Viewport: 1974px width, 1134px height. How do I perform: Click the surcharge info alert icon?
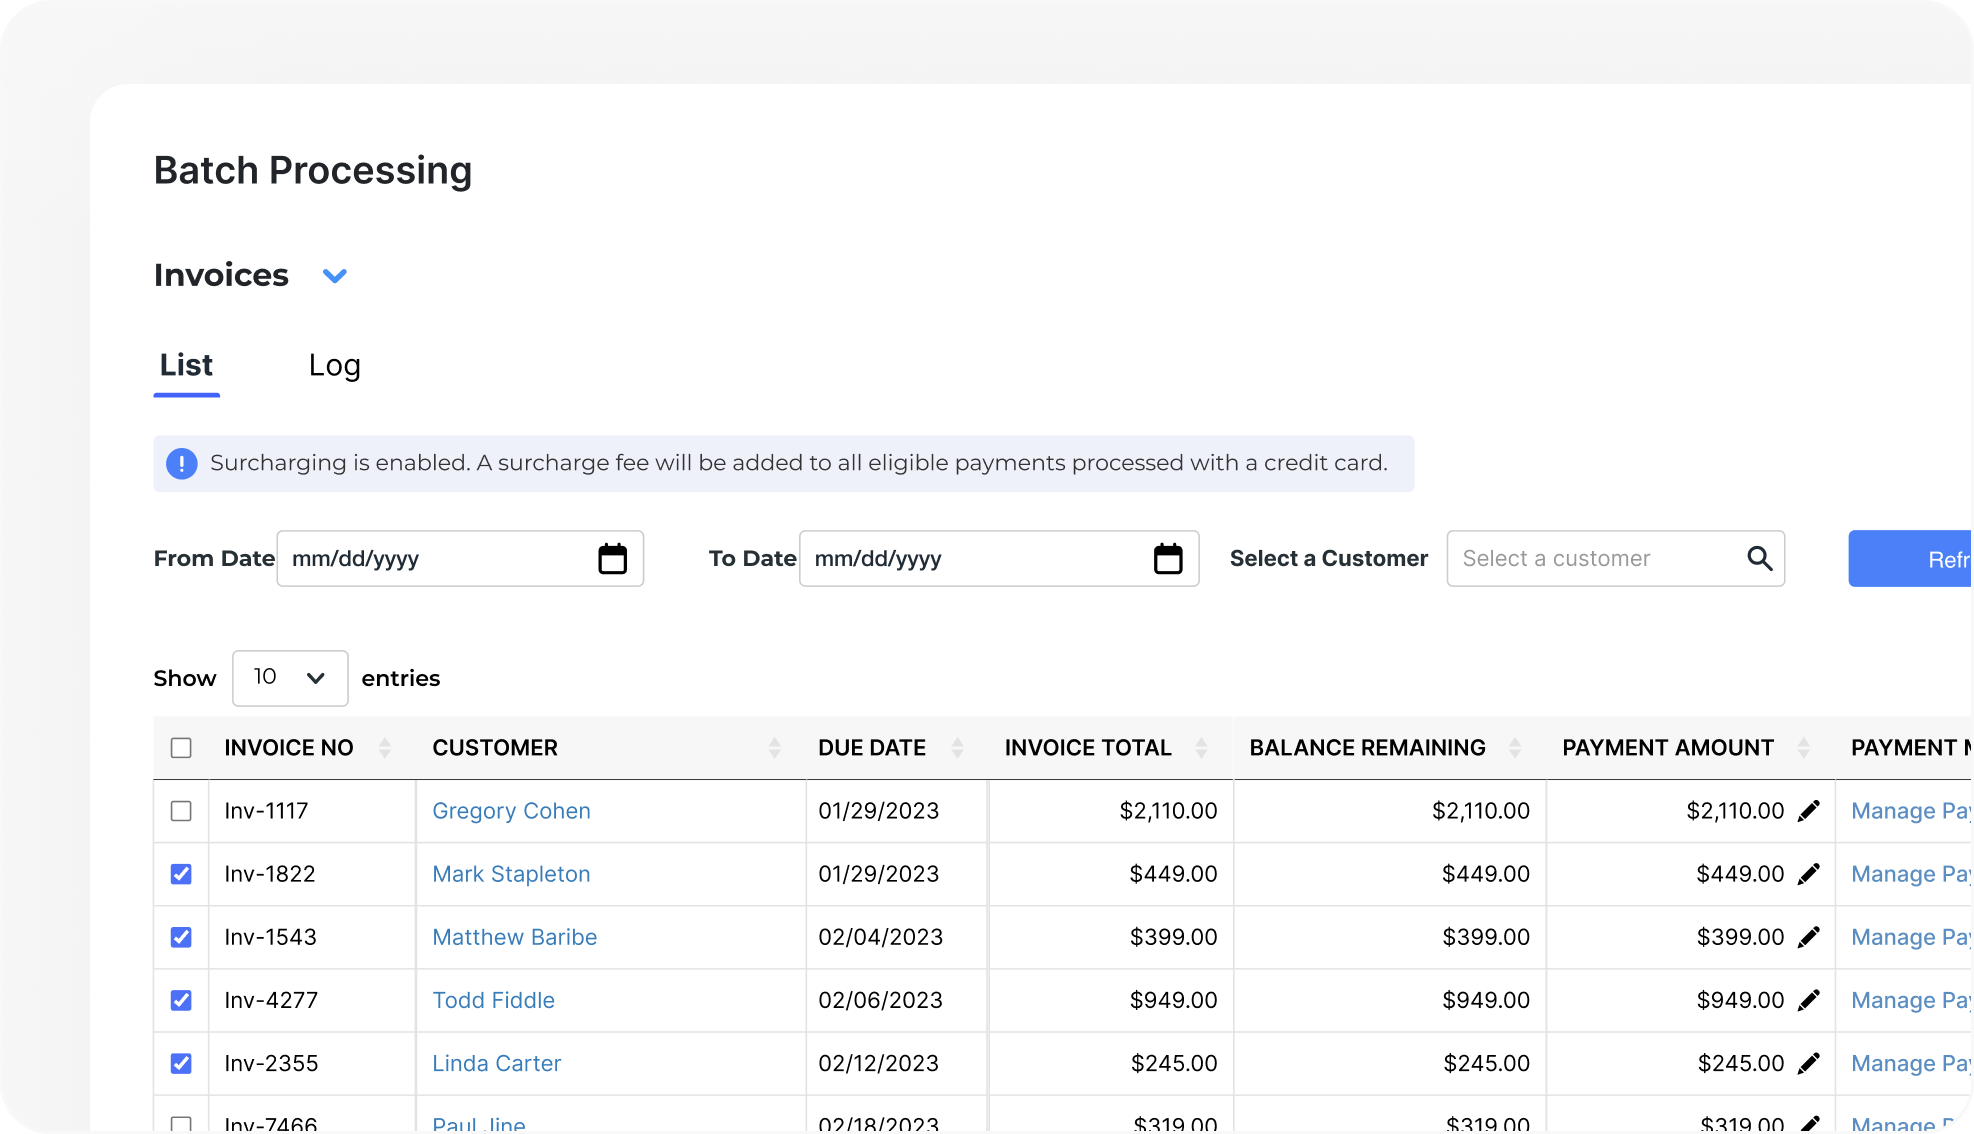click(181, 463)
